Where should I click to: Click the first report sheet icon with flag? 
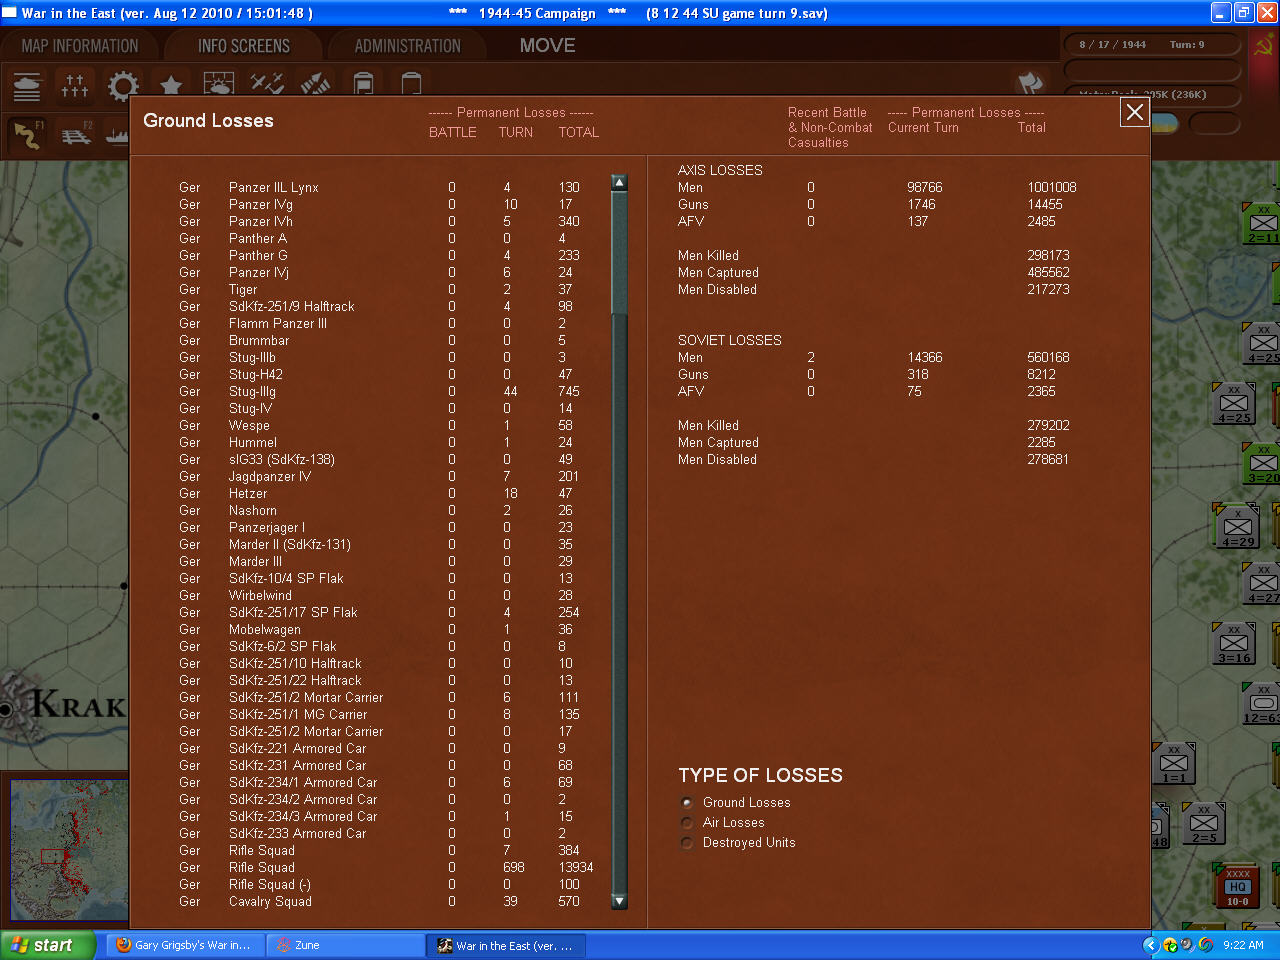[x=363, y=86]
